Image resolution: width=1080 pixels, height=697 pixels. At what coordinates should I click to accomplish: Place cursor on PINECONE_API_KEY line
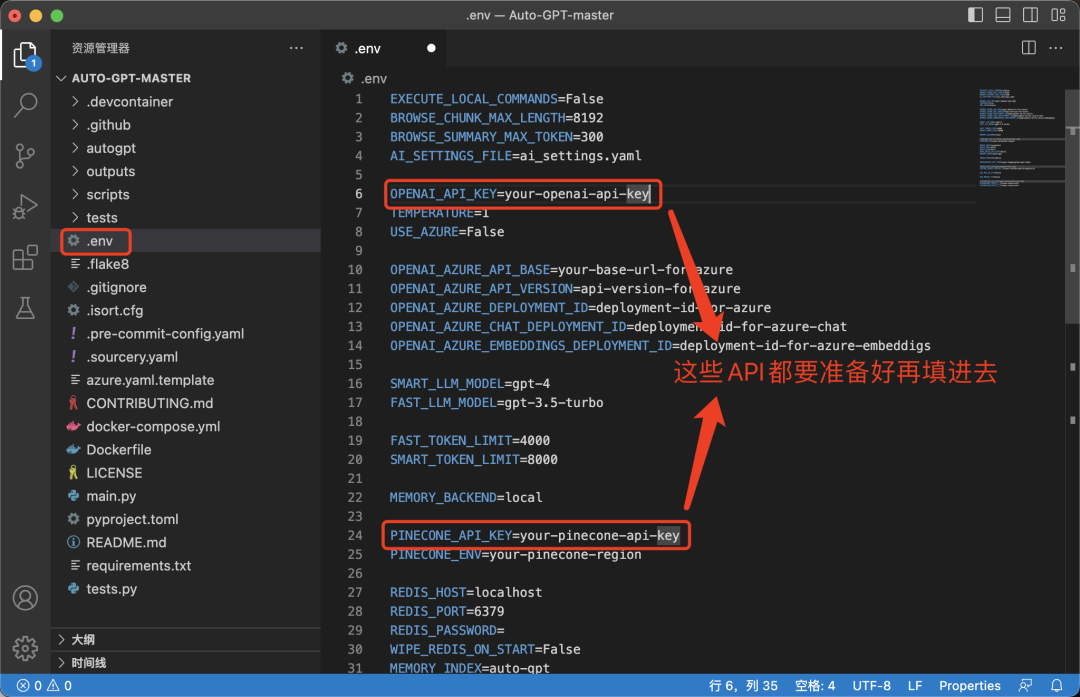pos(534,535)
